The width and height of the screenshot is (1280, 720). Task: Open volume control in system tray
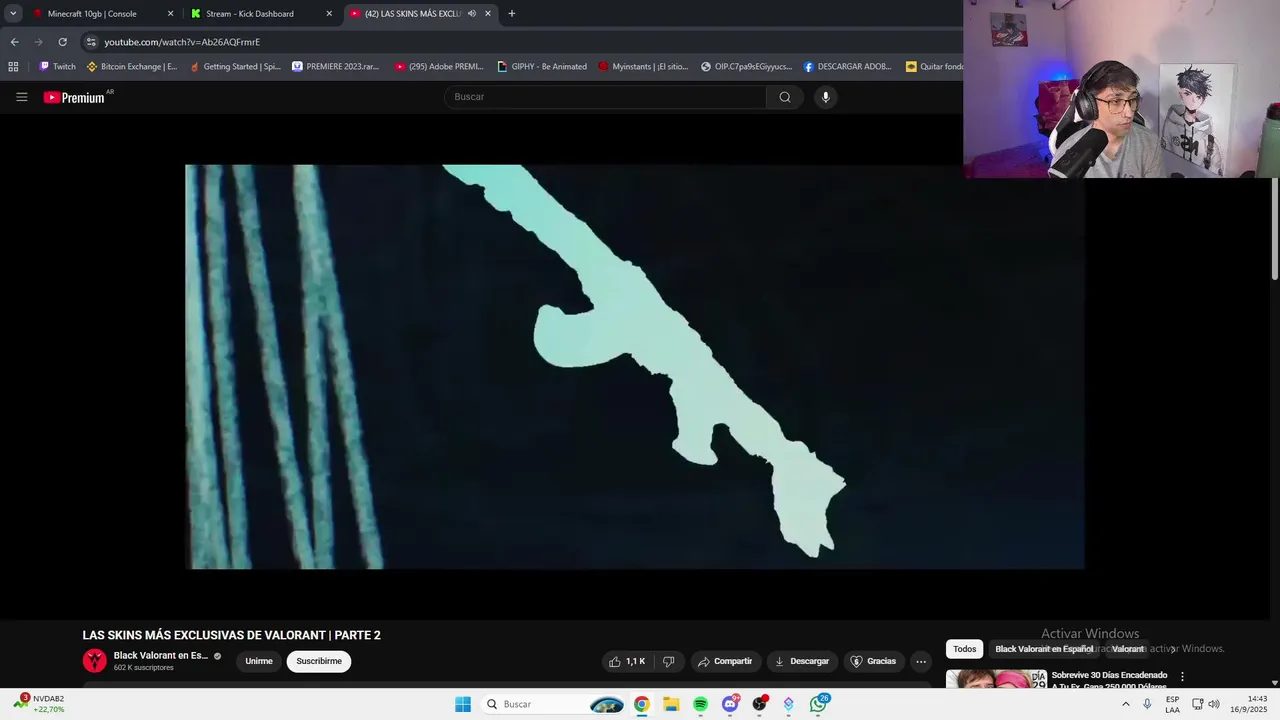(x=1214, y=704)
